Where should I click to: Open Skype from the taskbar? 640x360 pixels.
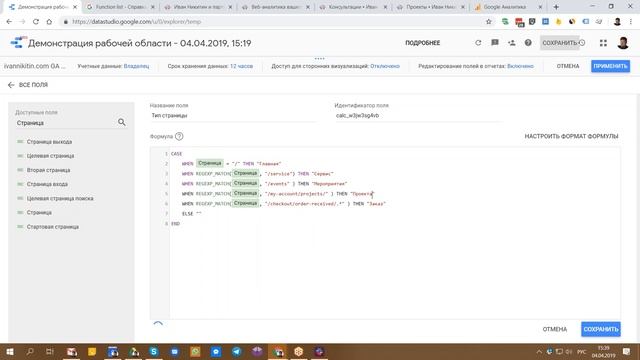[154, 351]
